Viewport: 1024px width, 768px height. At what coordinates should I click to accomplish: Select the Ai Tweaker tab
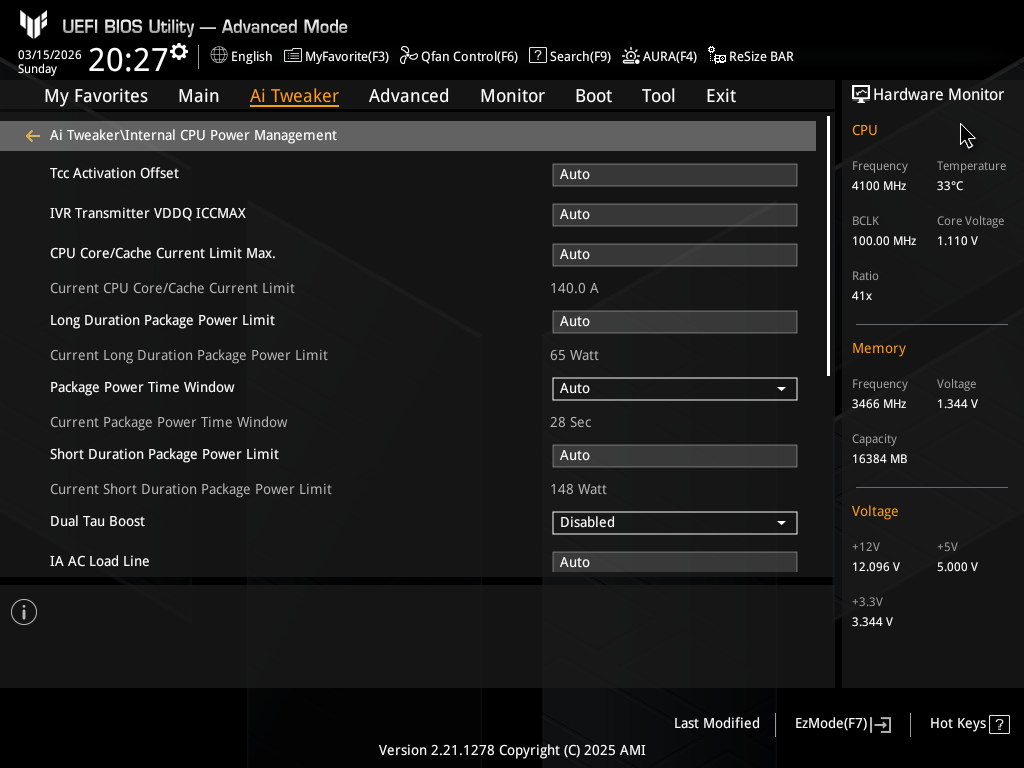(294, 96)
